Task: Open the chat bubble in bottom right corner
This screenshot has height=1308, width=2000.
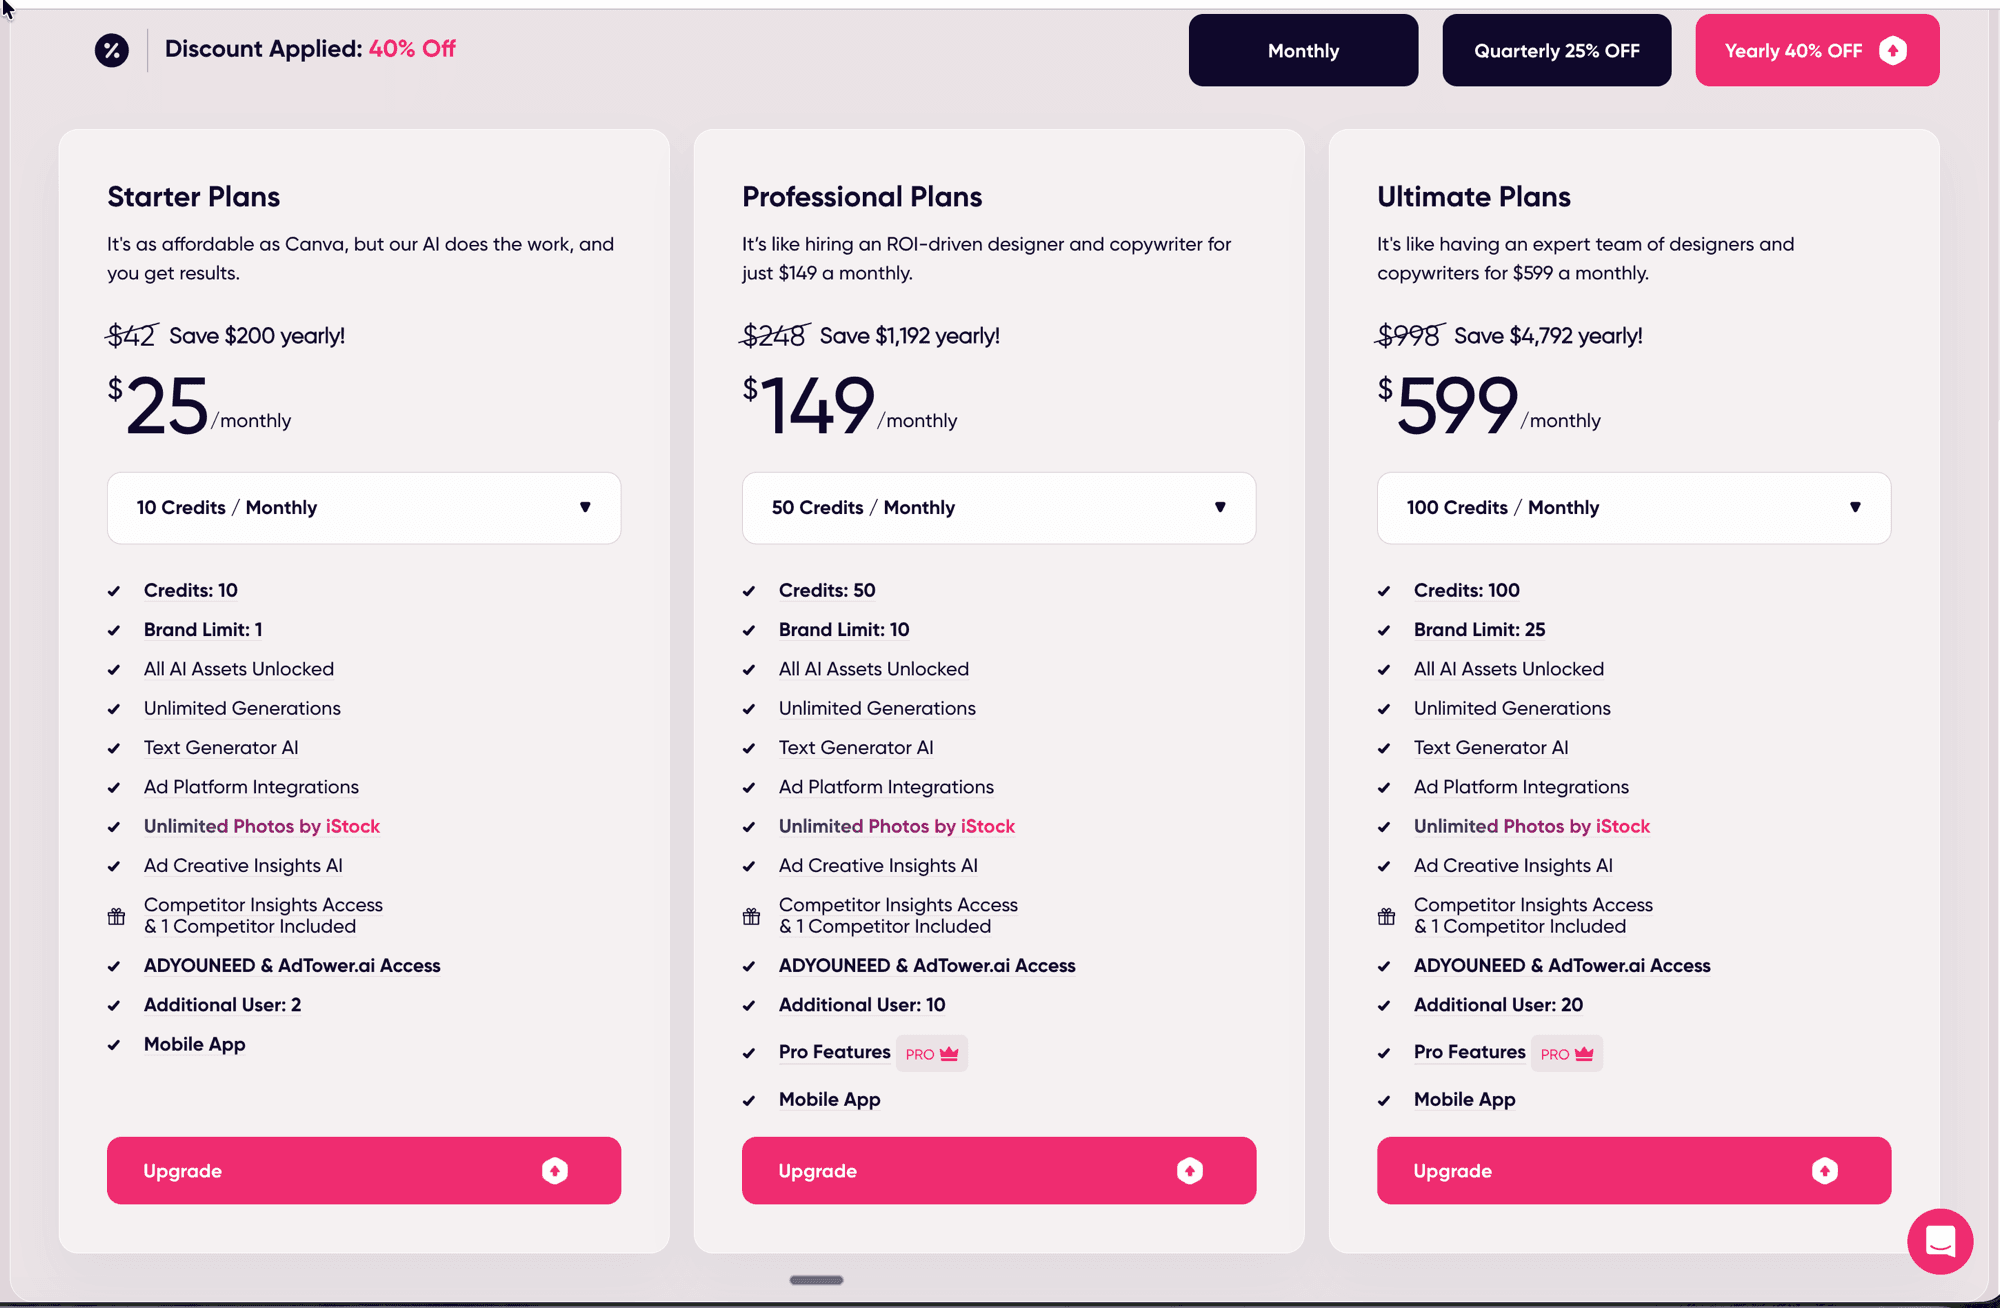Action: tap(1940, 1242)
